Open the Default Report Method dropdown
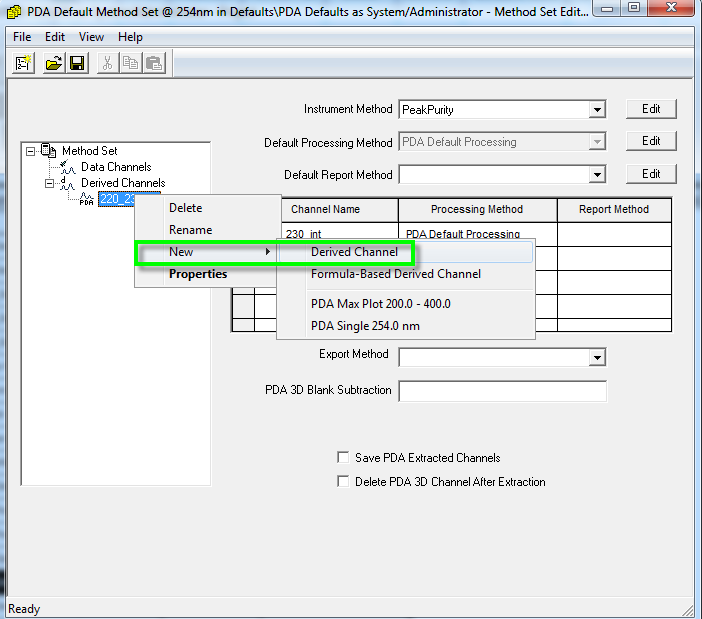The width and height of the screenshot is (702, 619). tap(597, 175)
